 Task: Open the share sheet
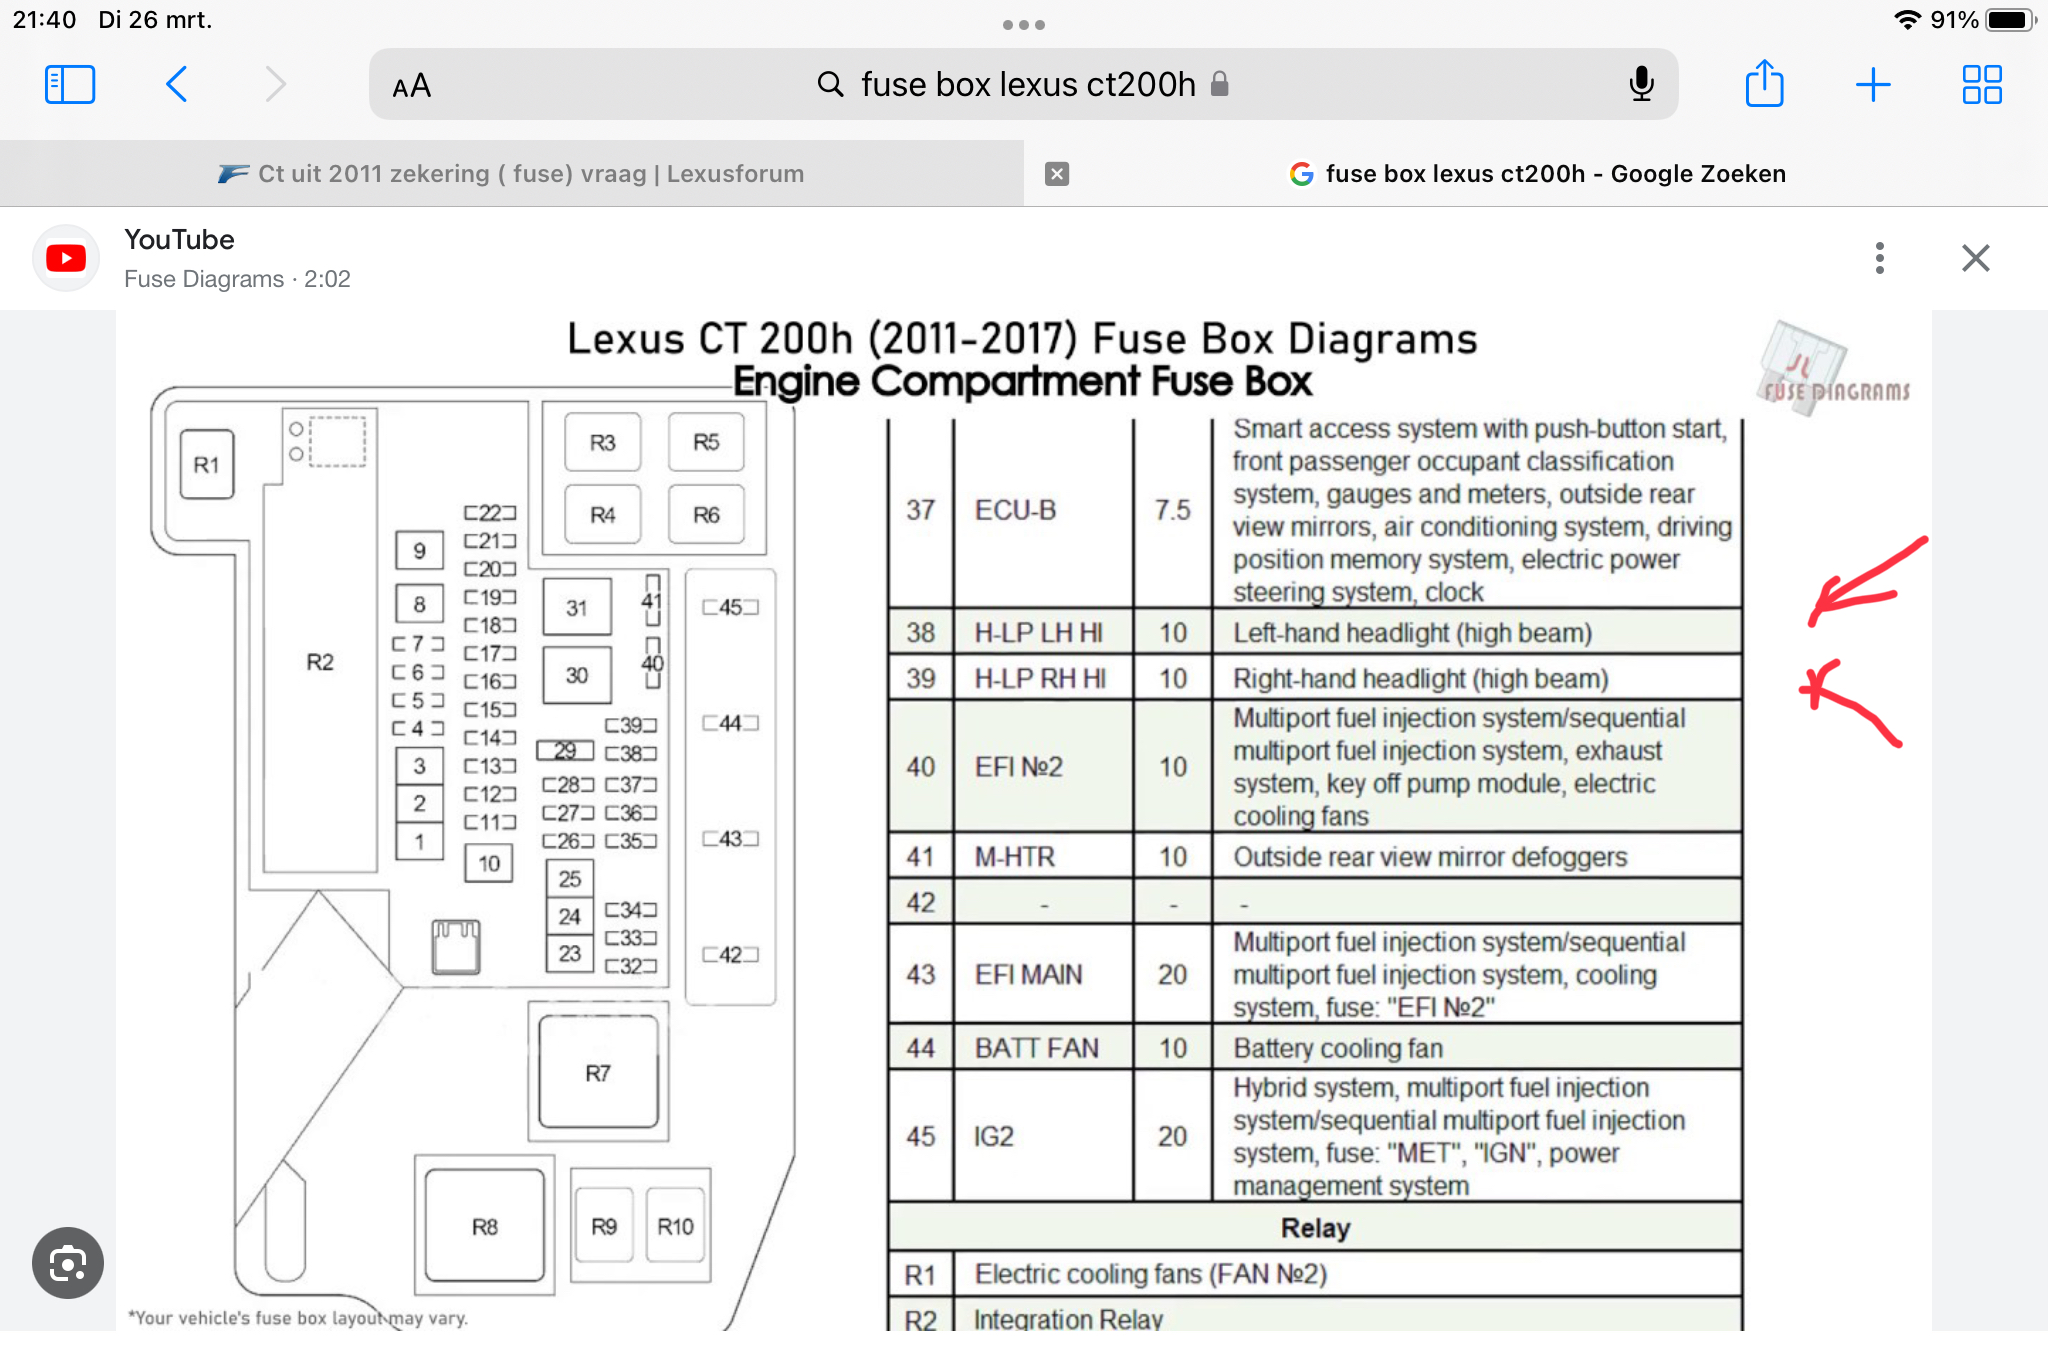(x=1764, y=83)
